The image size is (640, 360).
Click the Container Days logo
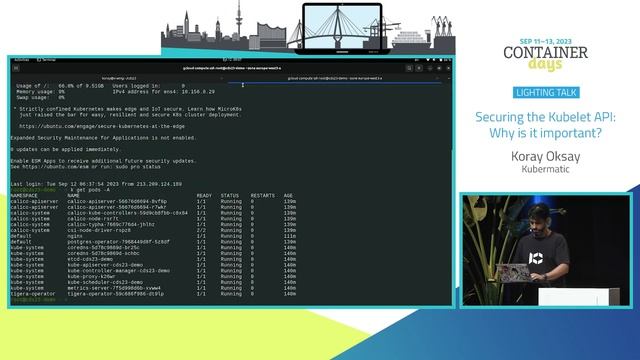(x=546, y=54)
